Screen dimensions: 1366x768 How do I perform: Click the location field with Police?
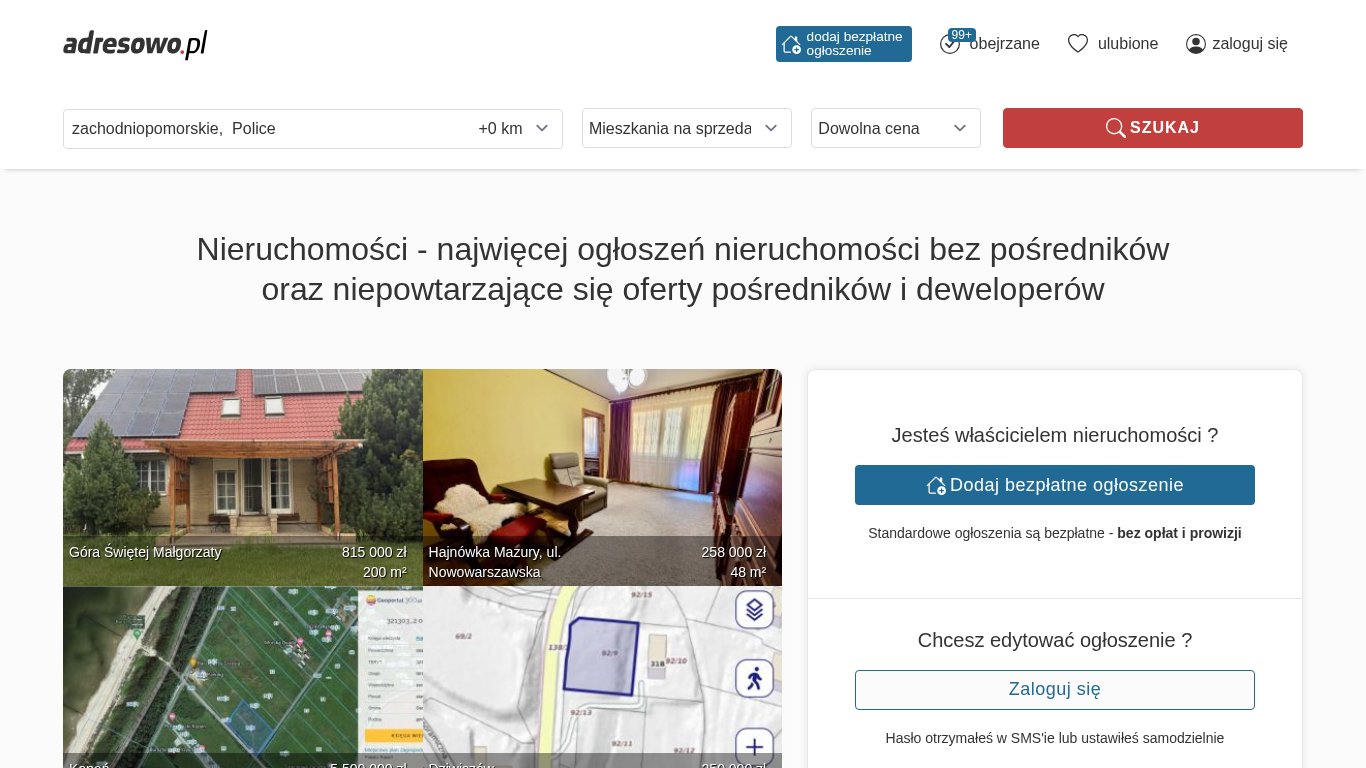pos(265,129)
